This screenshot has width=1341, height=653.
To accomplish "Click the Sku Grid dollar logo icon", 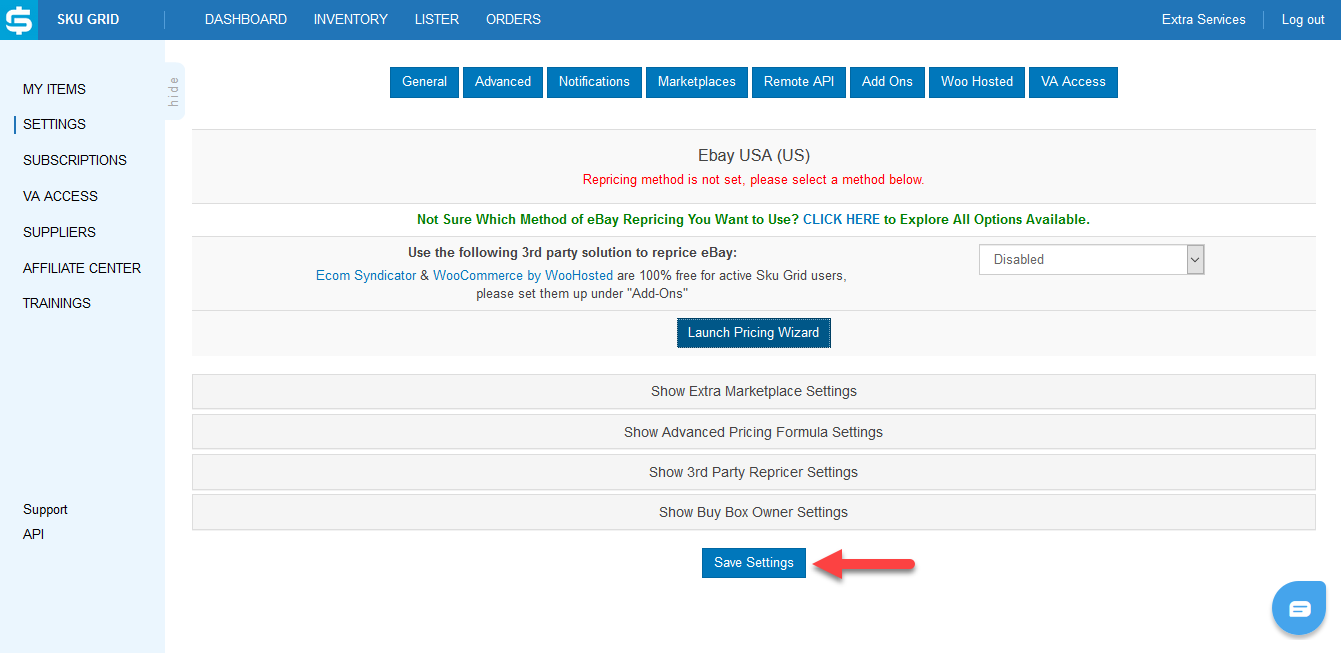I will click(19, 20).
